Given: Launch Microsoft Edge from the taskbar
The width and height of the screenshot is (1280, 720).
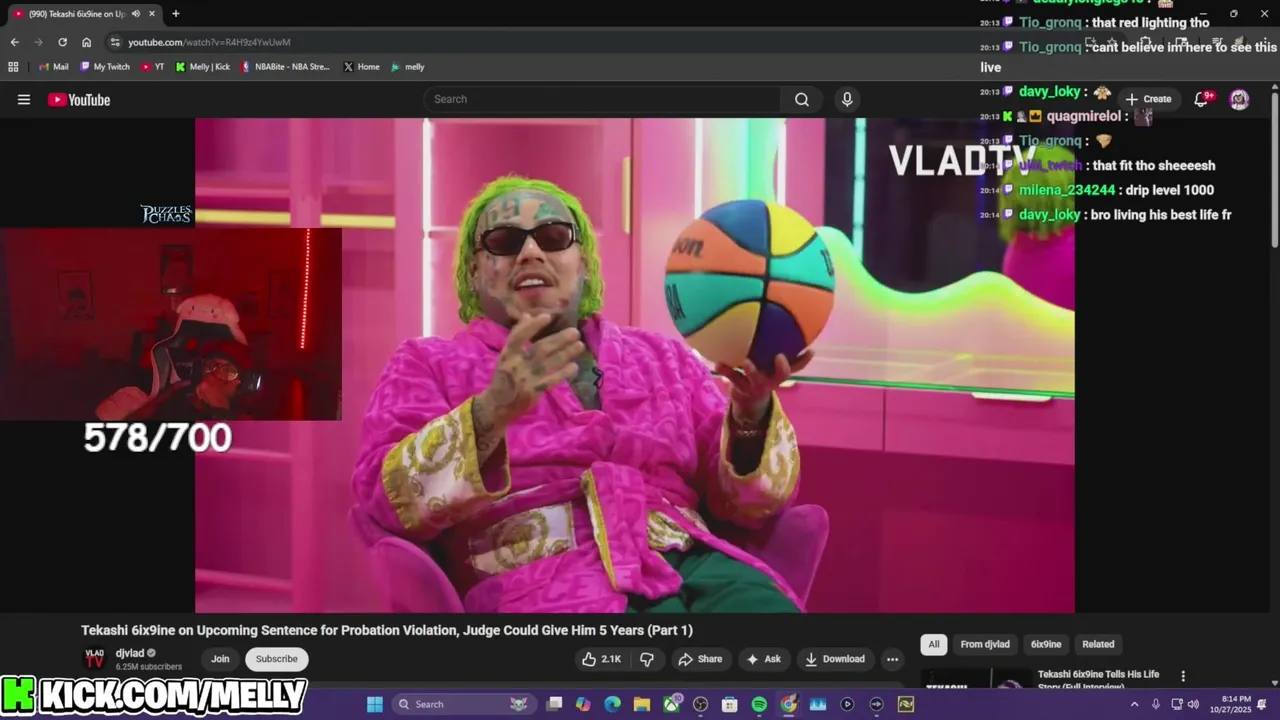Looking at the screenshot, I should click(x=613, y=704).
